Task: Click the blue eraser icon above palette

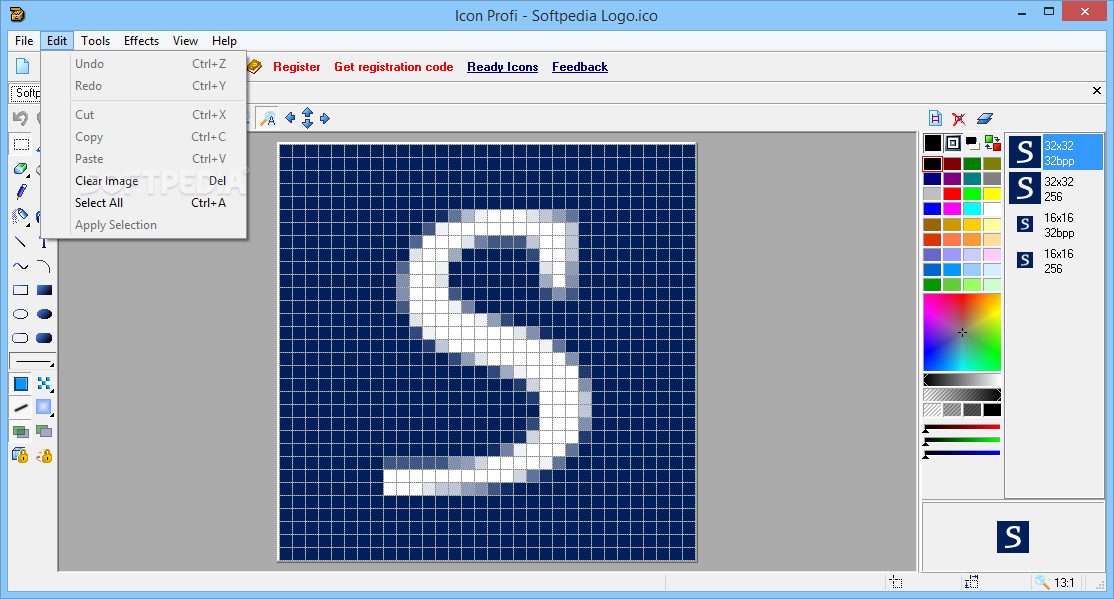Action: tap(985, 119)
